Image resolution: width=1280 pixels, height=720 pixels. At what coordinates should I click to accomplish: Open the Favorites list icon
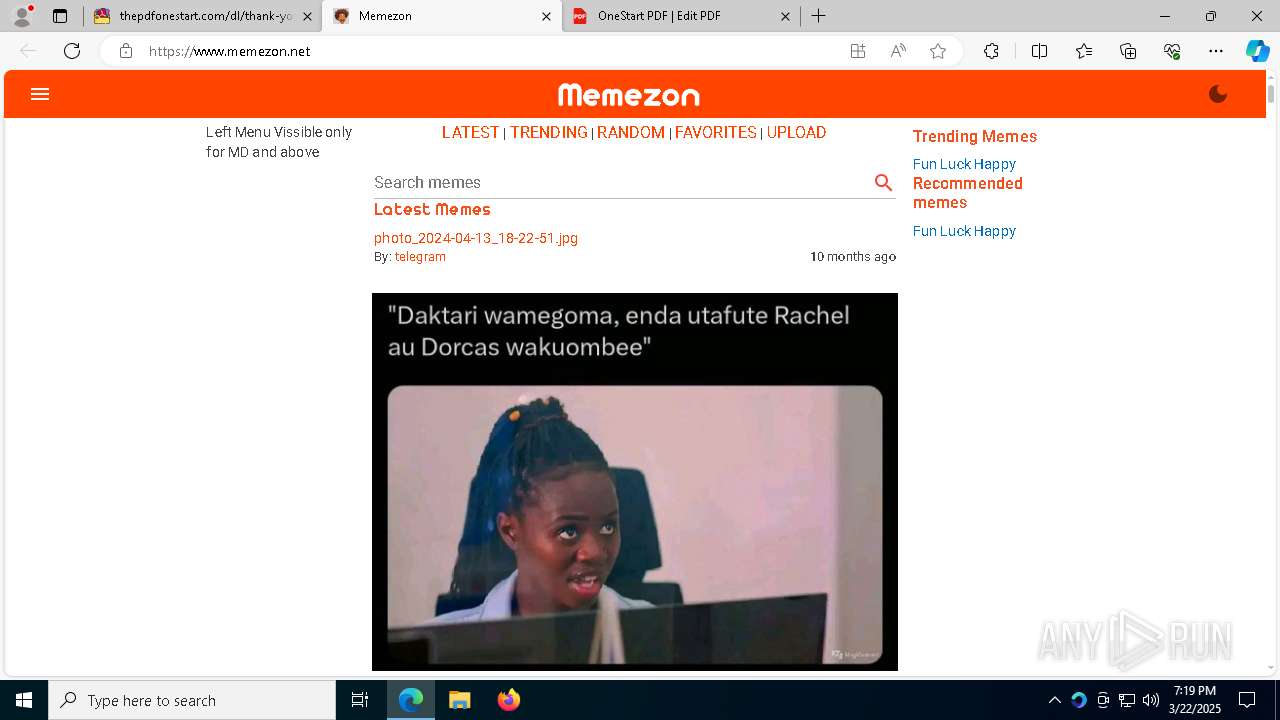click(1084, 51)
